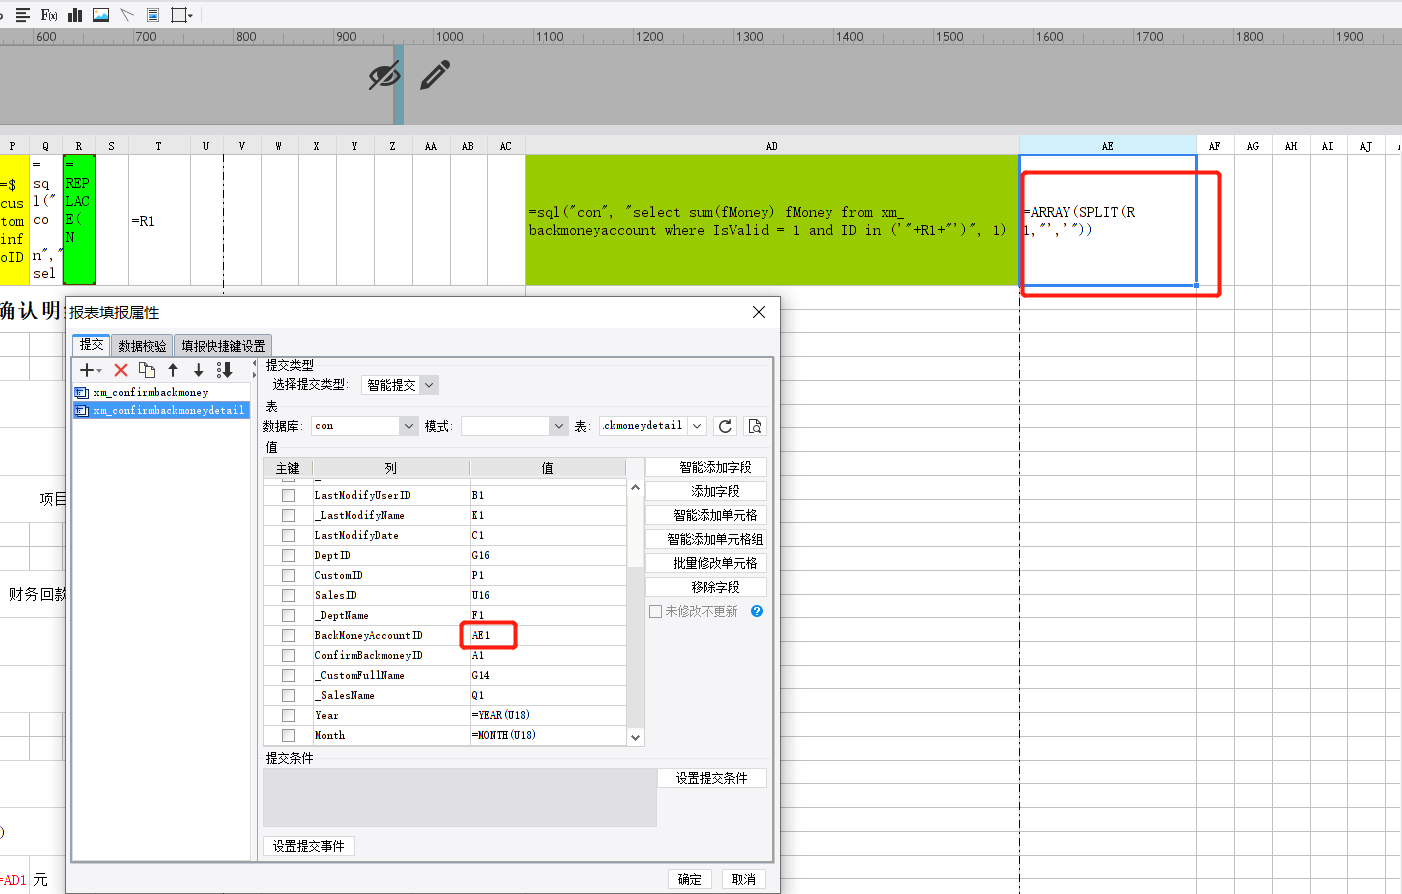Toggle primary key checkbox for DeptID
This screenshot has width=1402, height=894.
288,555
